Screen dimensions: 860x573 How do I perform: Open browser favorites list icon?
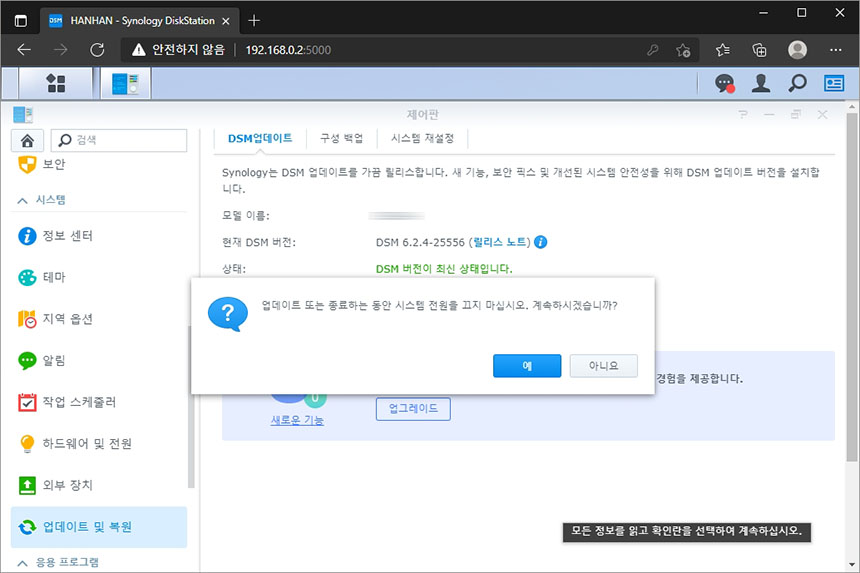pos(722,50)
